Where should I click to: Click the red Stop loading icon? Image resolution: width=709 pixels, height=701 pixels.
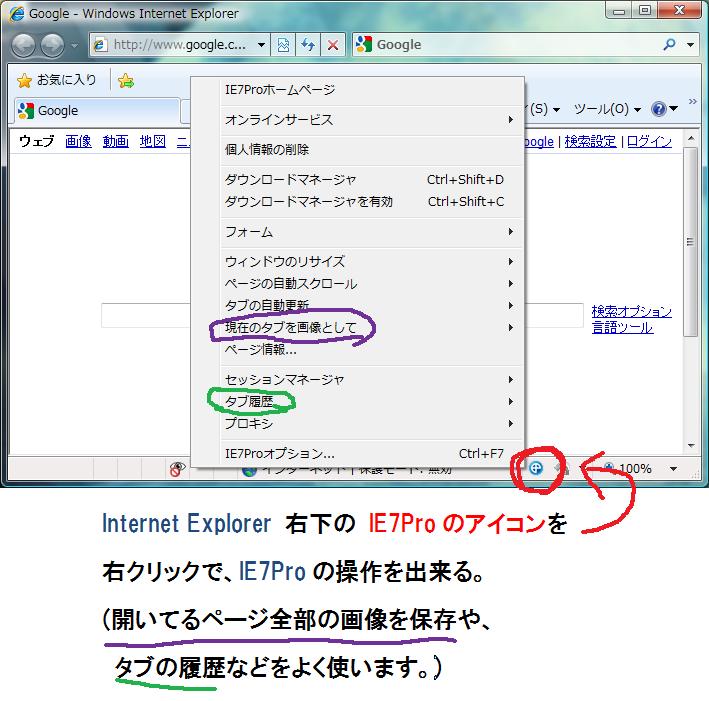coord(333,45)
